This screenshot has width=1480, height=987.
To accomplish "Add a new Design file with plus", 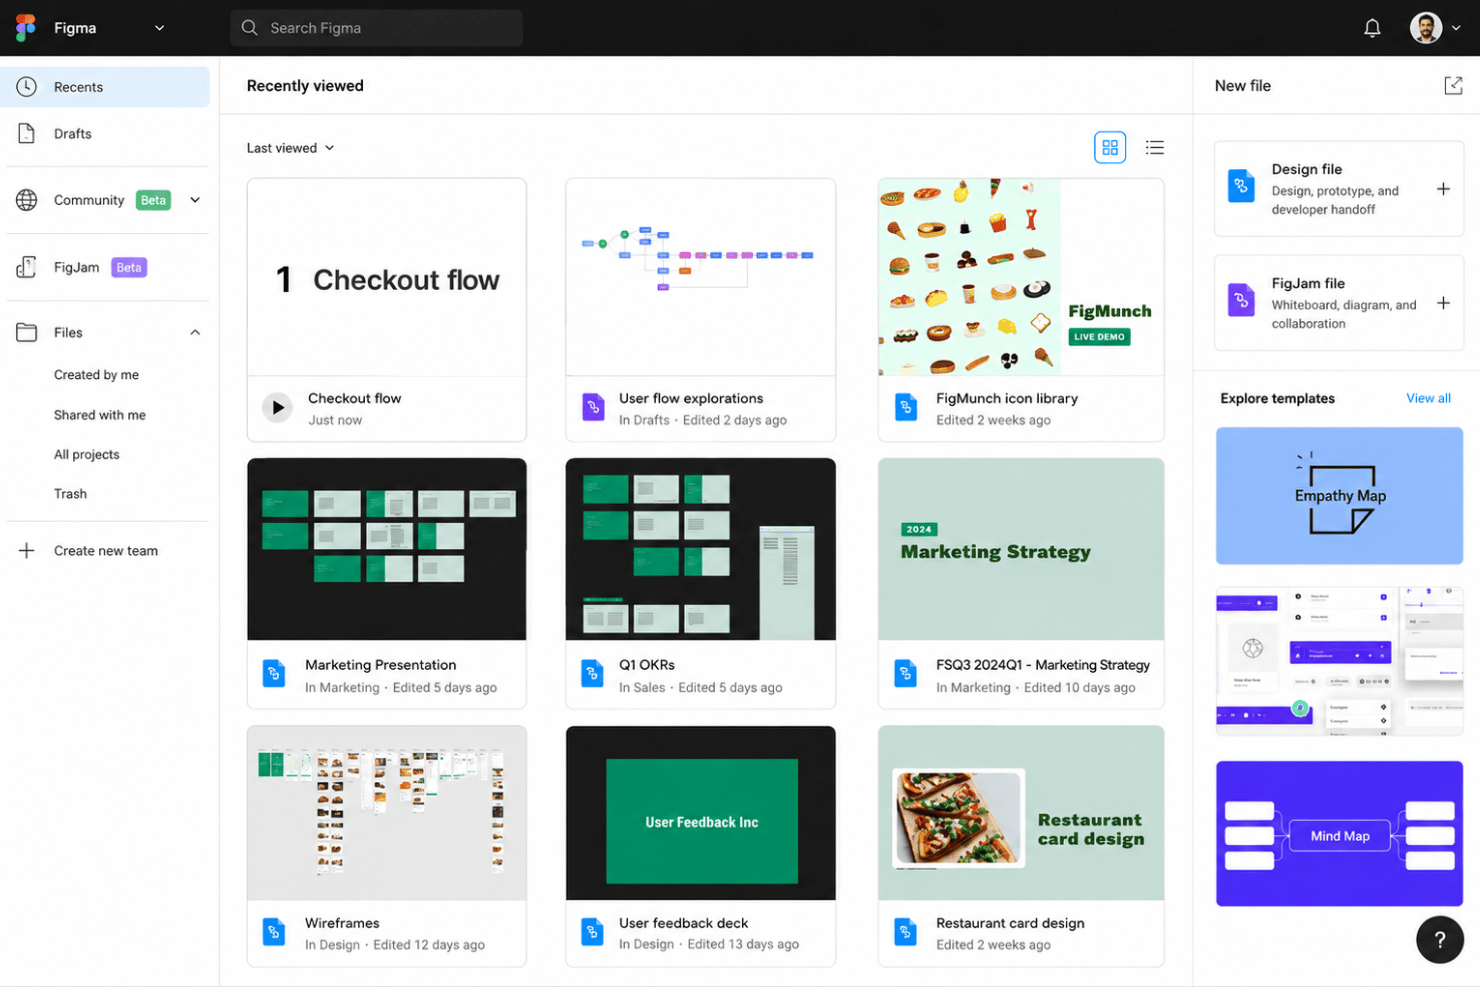I will coord(1443,189).
